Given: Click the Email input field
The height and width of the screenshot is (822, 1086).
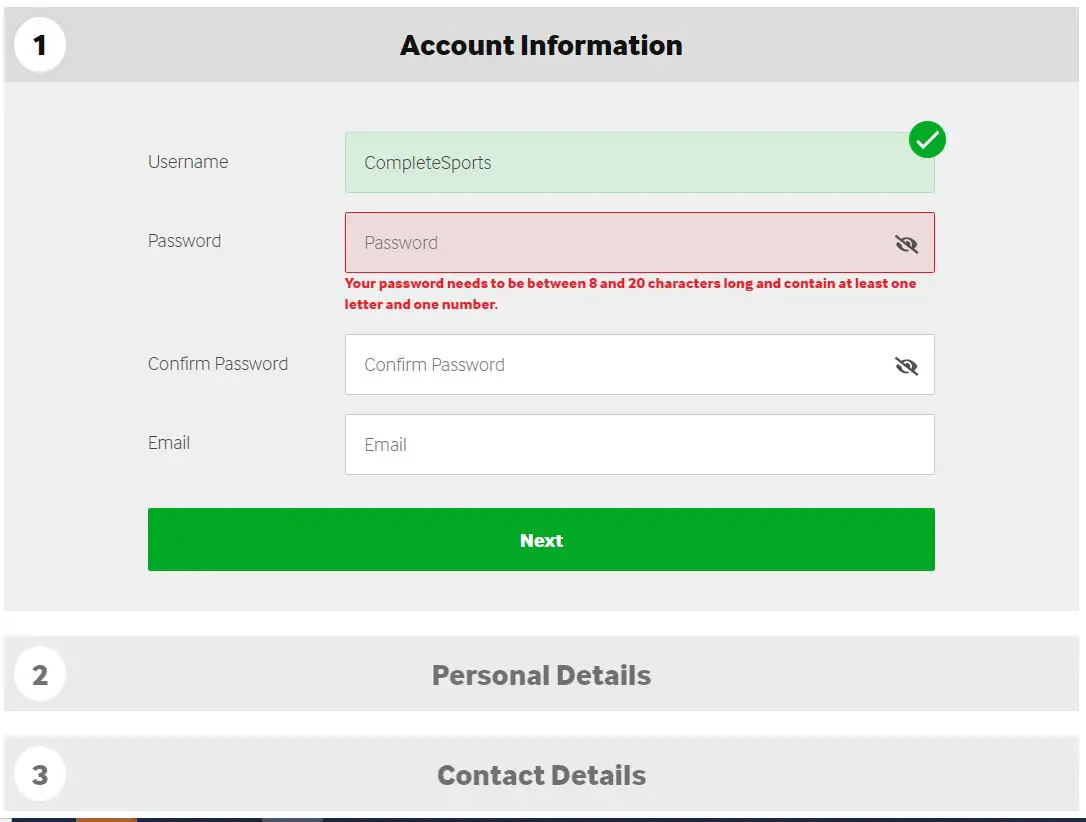Looking at the screenshot, I should (640, 445).
